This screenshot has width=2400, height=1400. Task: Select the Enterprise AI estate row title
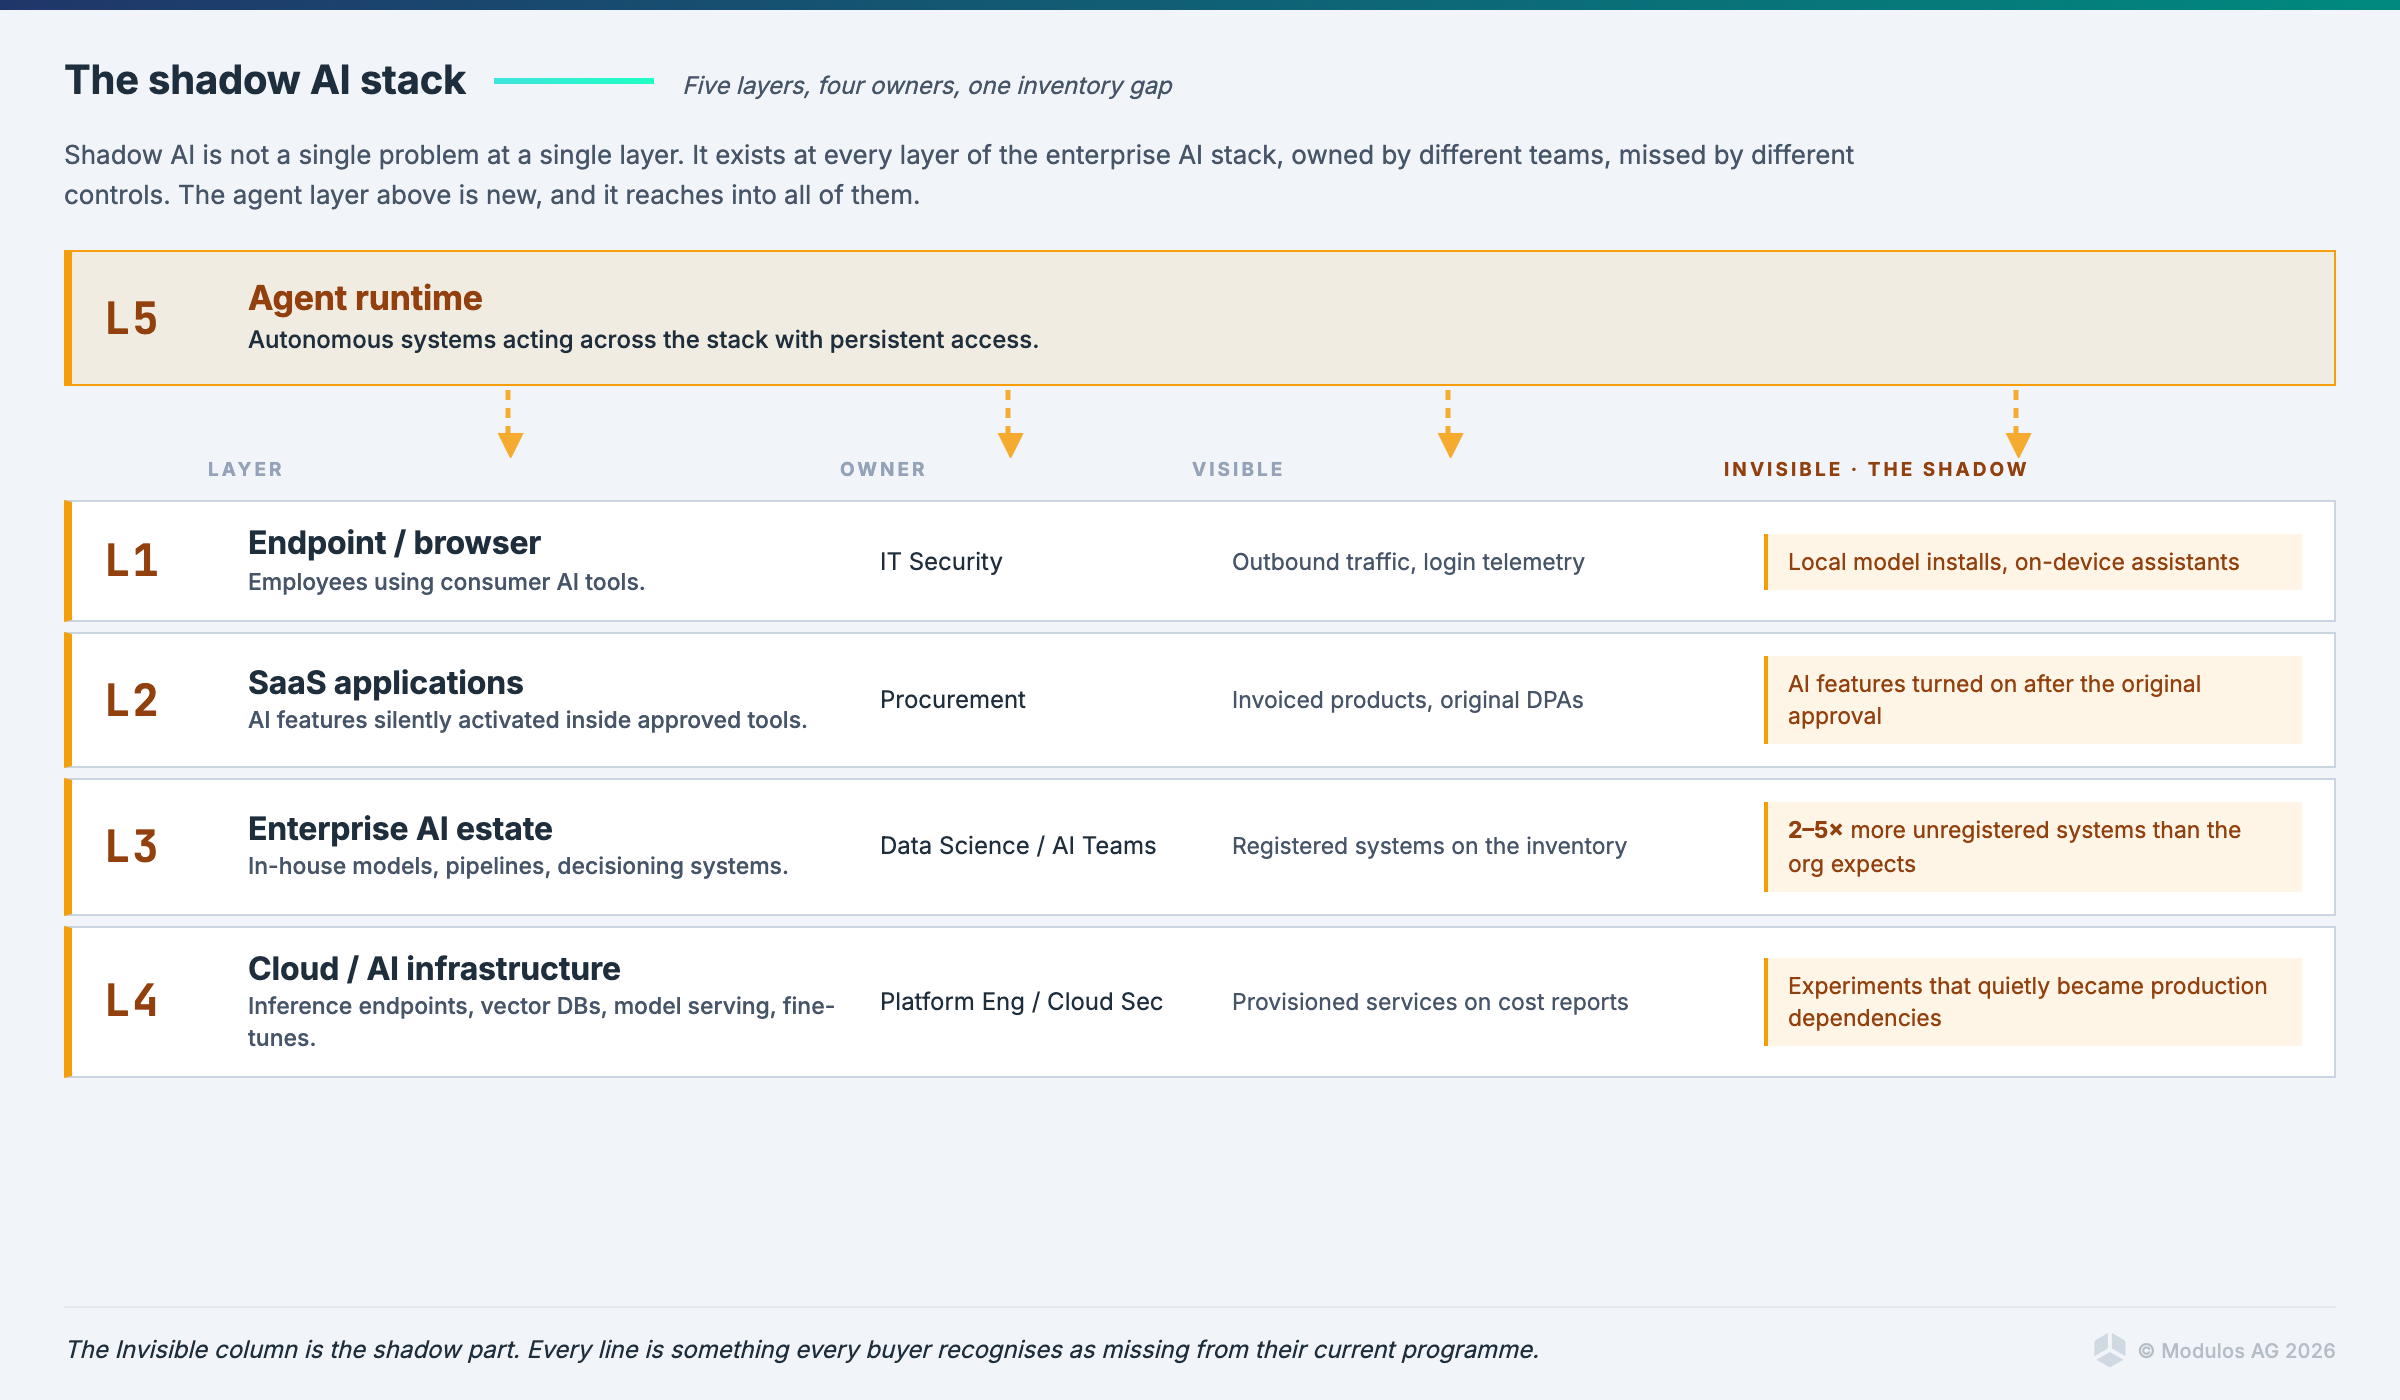400,829
